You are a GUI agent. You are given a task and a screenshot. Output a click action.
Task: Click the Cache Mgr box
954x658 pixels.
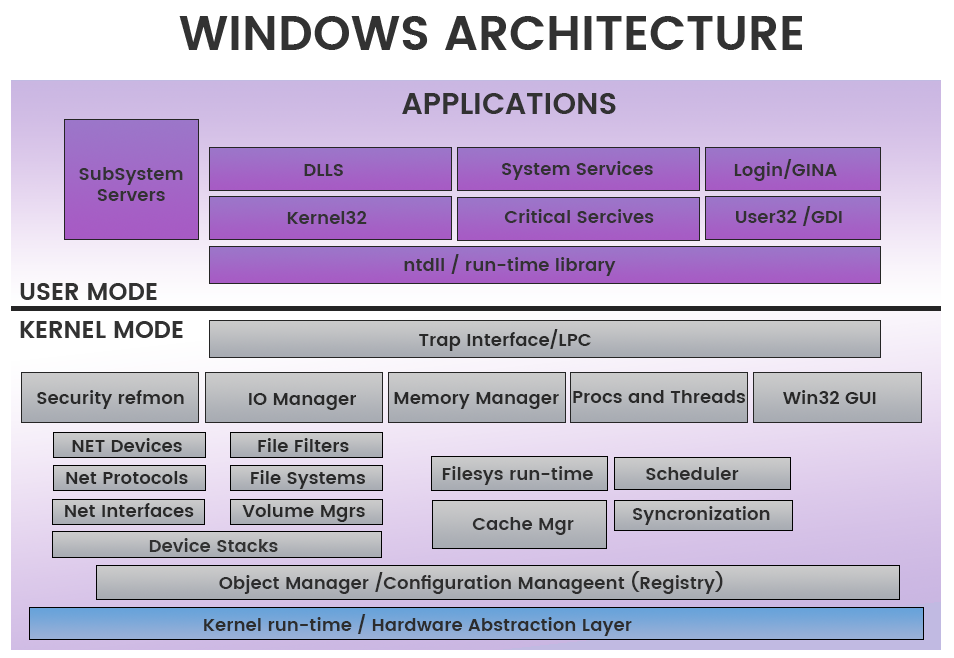(519, 525)
